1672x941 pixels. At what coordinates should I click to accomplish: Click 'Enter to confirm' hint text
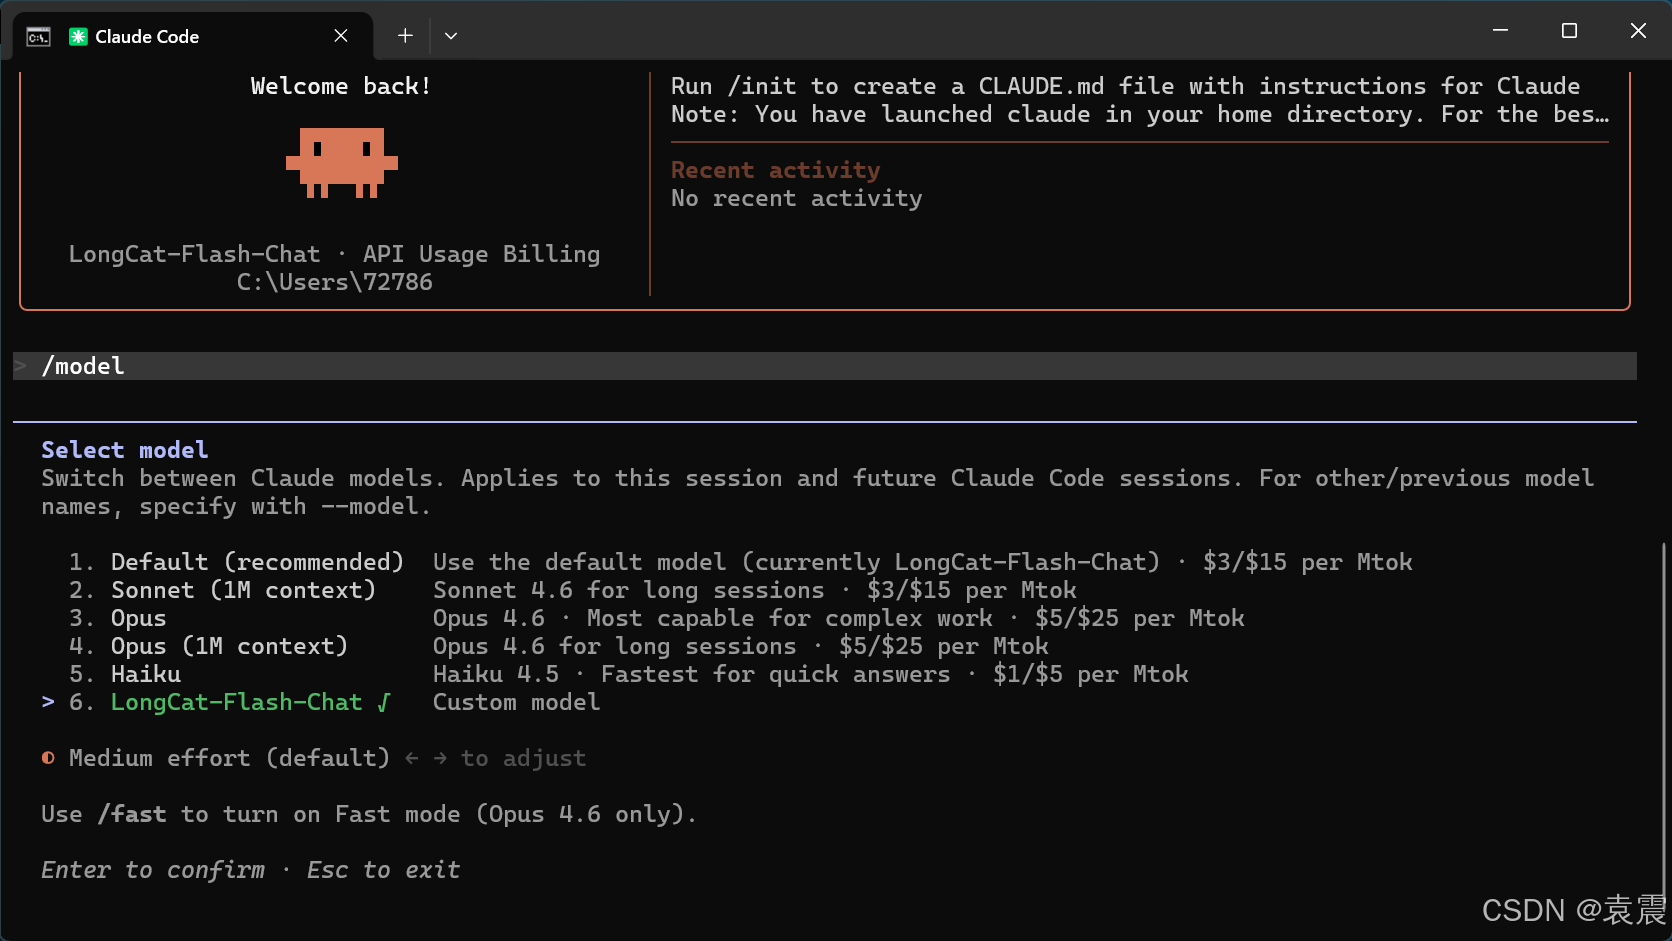coord(153,870)
